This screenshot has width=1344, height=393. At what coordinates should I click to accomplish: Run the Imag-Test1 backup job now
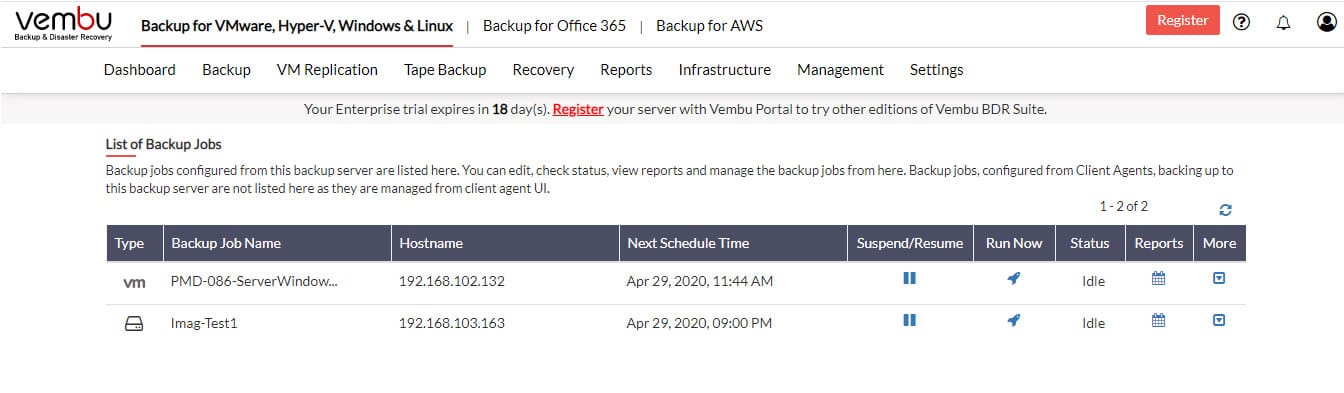pyautogui.click(x=1014, y=321)
